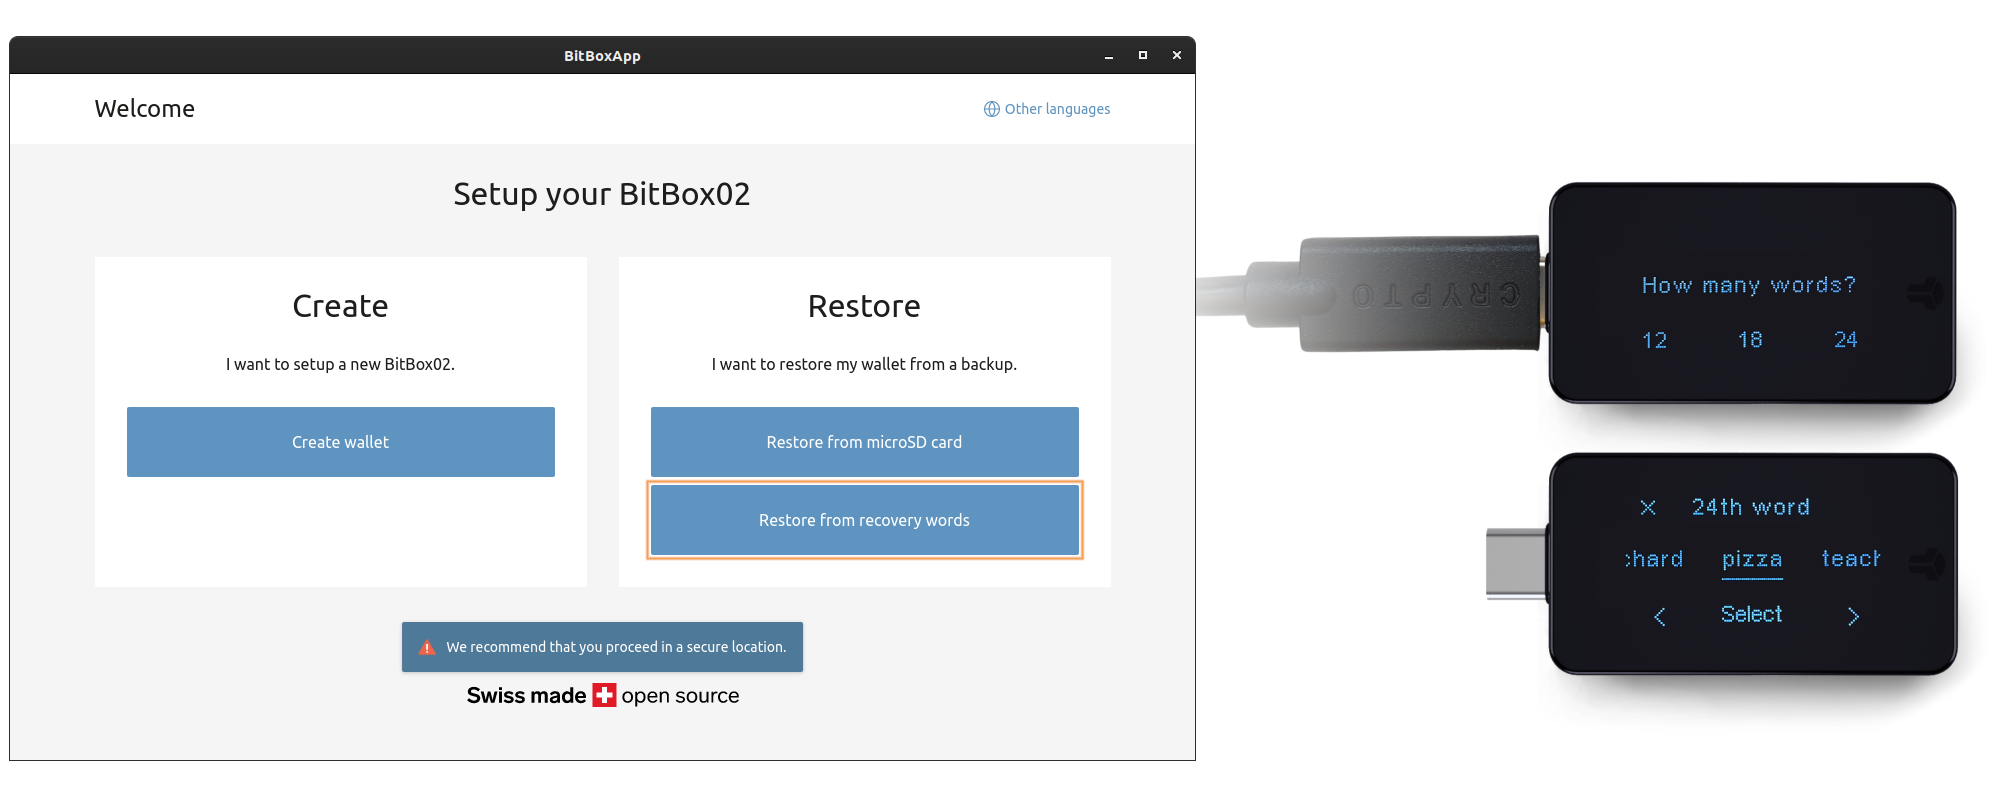Click the 'Swiss made' footer text

tap(526, 695)
